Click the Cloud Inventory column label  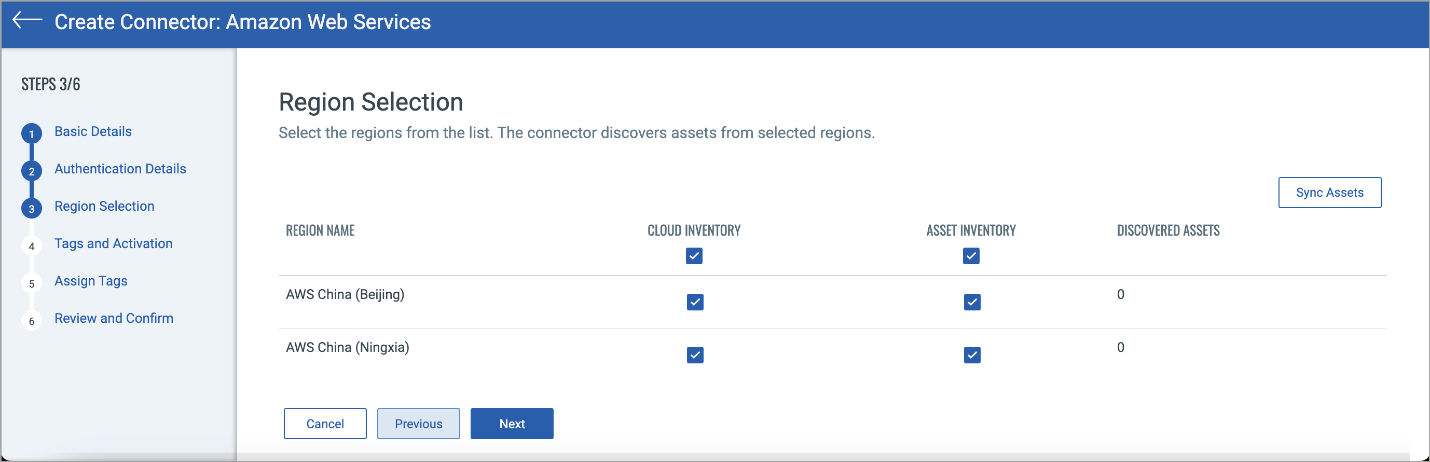pyautogui.click(x=694, y=231)
